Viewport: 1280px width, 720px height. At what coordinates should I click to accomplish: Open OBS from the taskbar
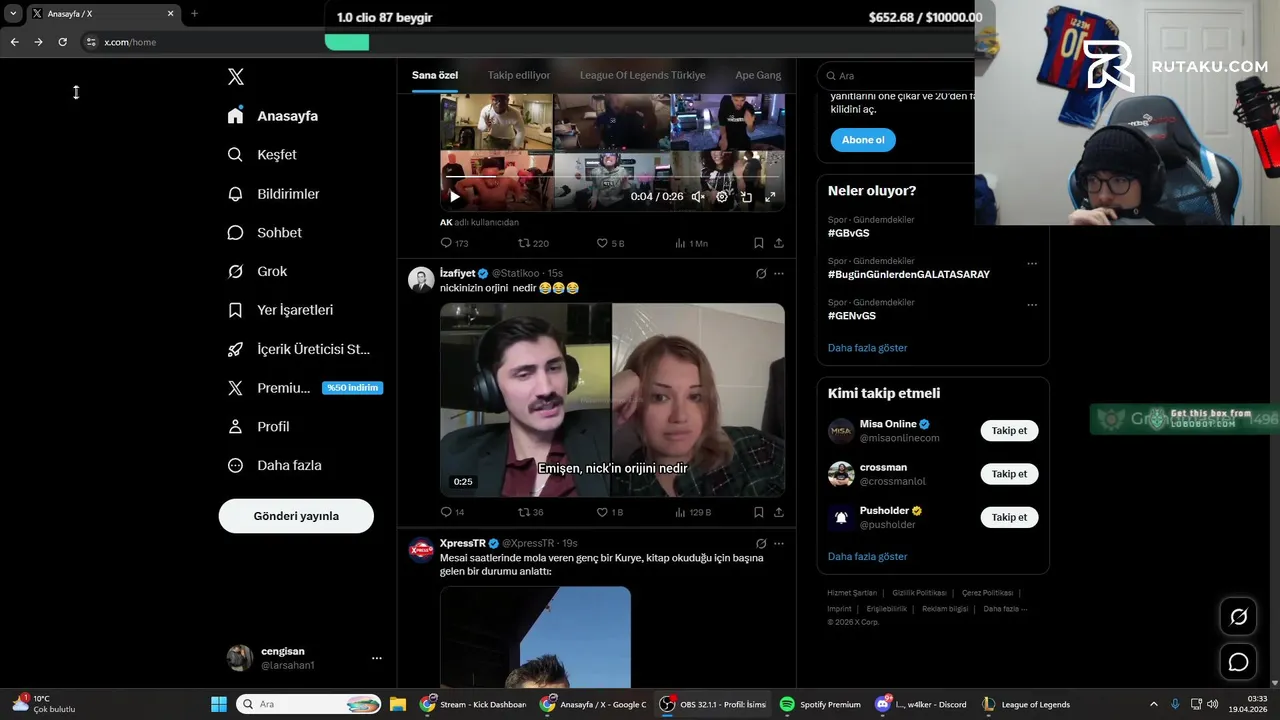tap(713, 704)
